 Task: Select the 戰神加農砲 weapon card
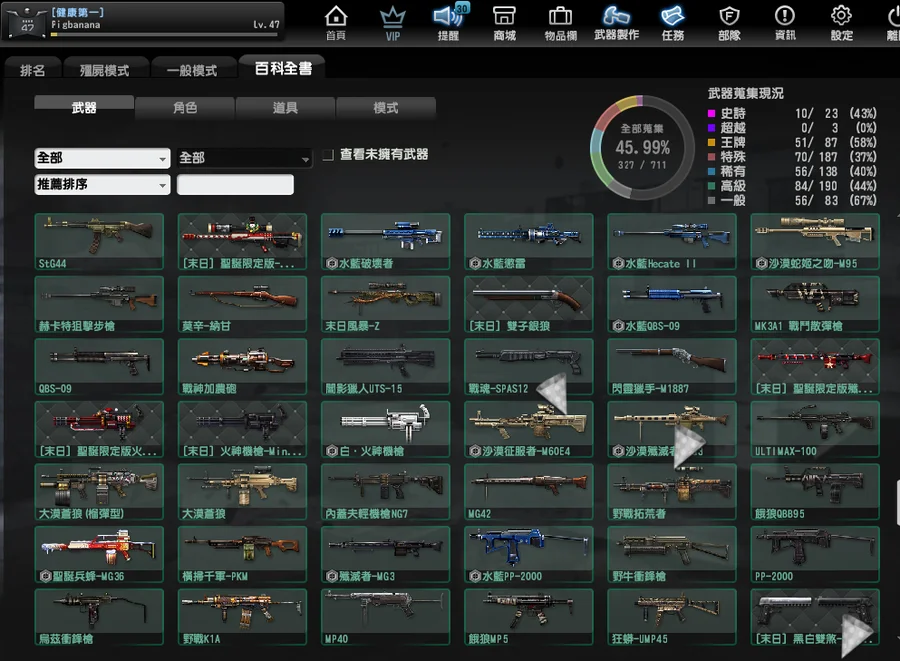(x=242, y=367)
